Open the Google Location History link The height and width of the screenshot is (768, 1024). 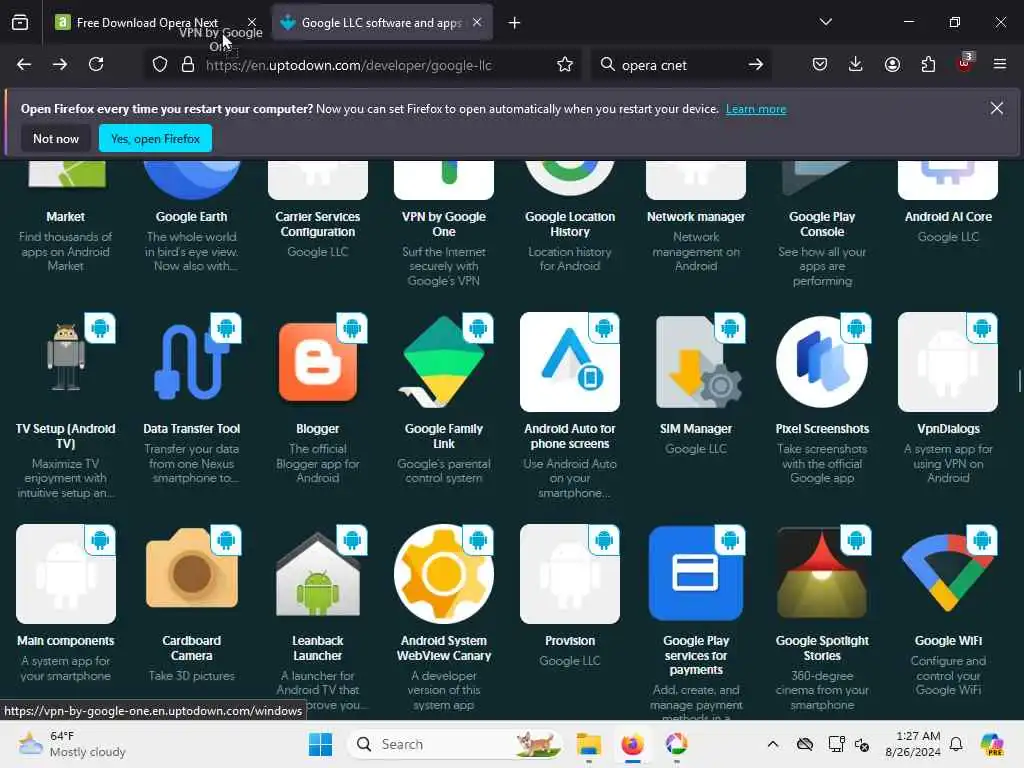569,224
